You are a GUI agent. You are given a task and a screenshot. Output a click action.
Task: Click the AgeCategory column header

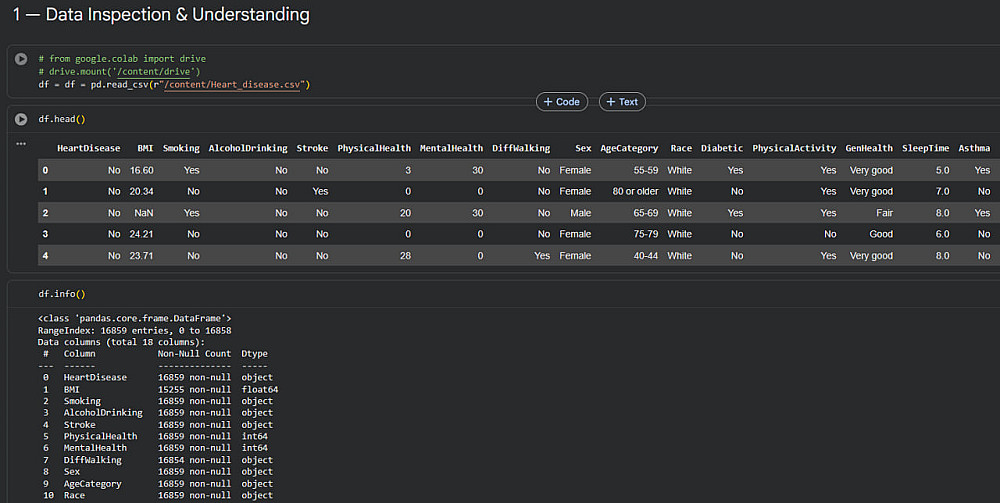[629, 148]
